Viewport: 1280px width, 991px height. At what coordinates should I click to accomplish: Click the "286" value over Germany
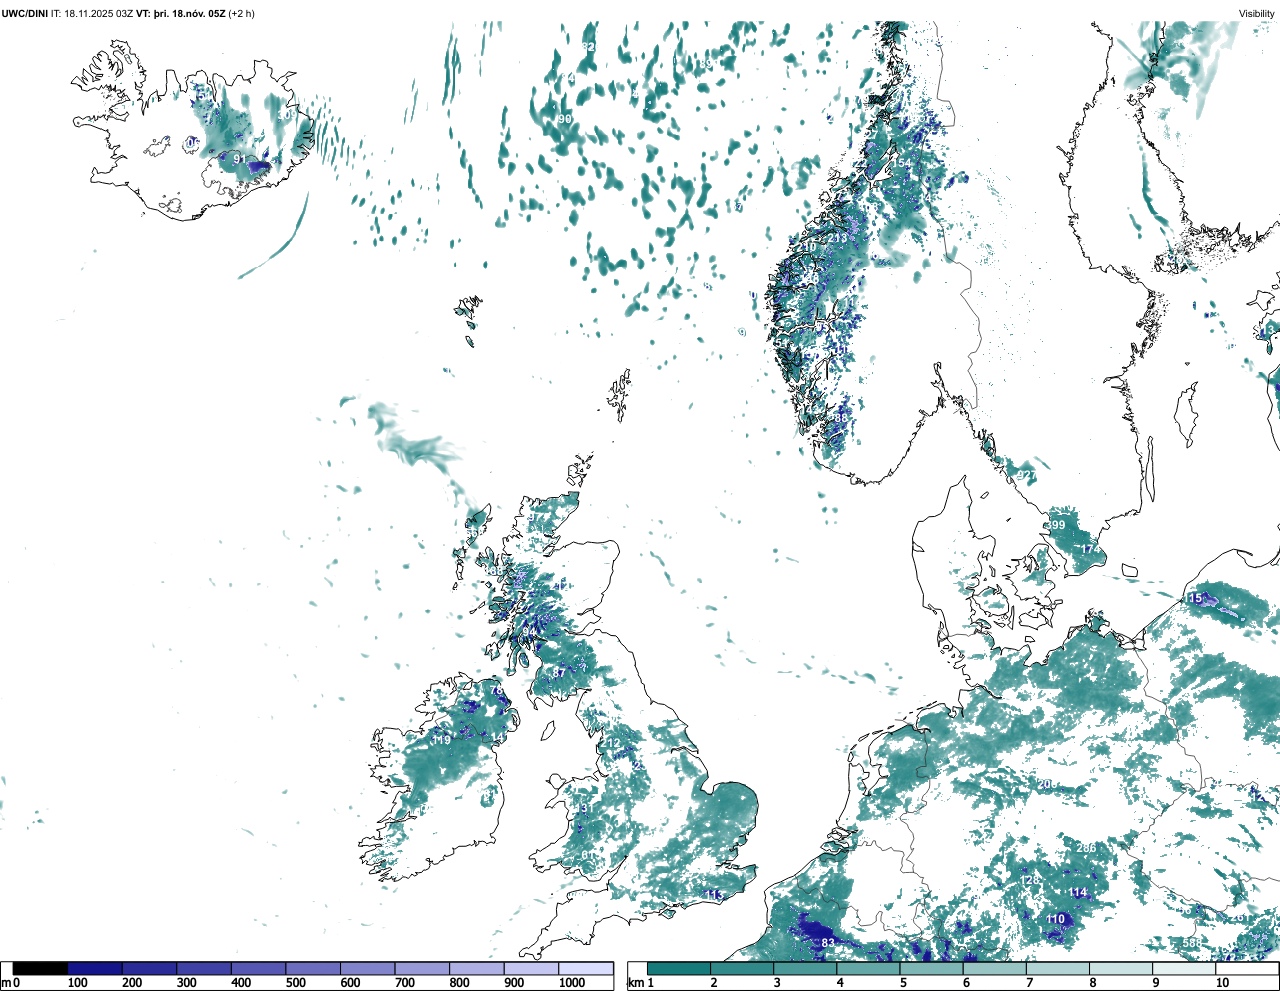click(1086, 848)
